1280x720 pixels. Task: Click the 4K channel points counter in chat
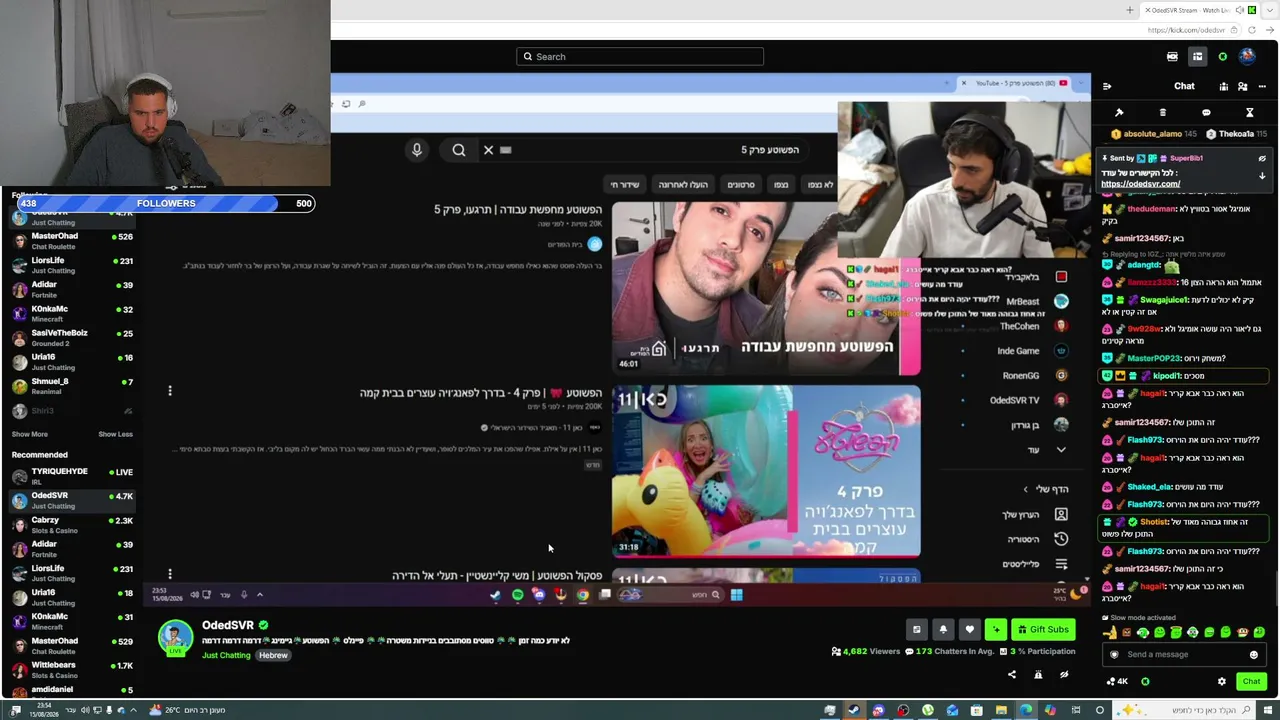[x=1117, y=682]
